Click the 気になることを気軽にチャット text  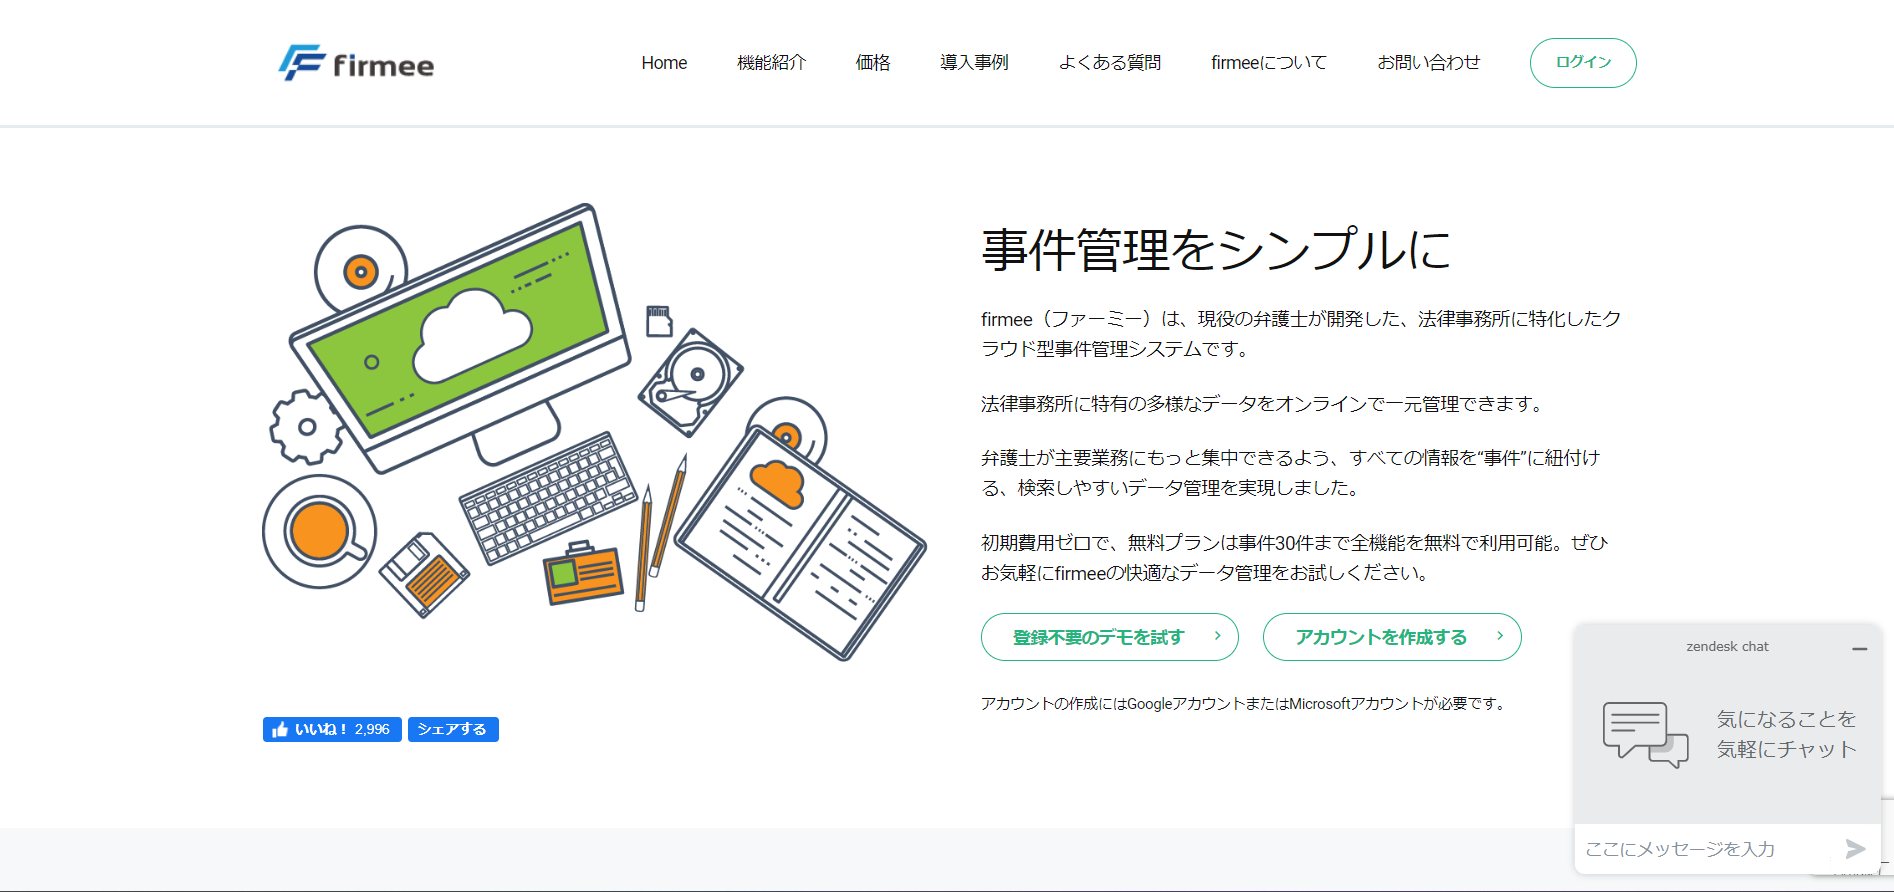(1786, 734)
